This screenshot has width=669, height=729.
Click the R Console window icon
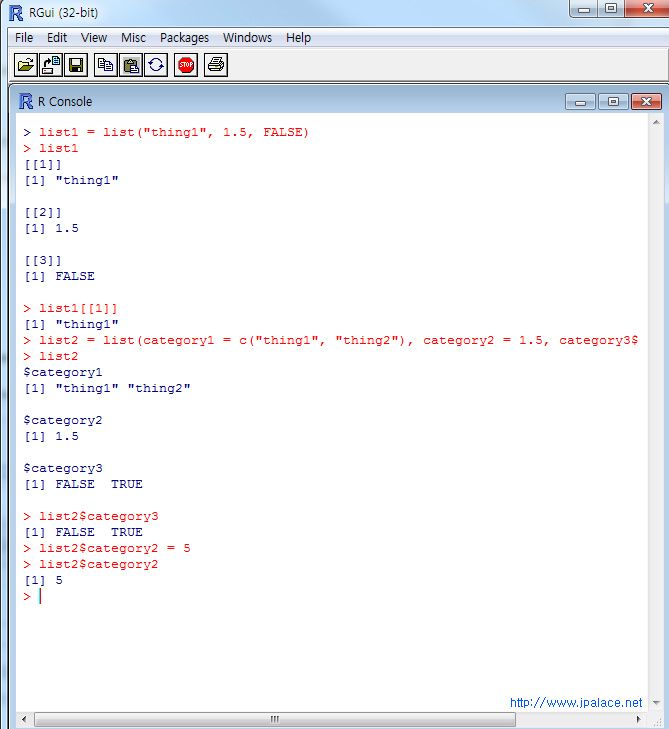click(x=26, y=101)
